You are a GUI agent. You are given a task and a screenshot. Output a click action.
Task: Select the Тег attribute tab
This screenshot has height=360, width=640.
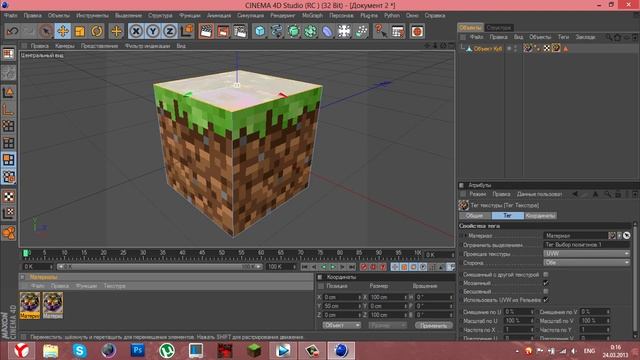(x=507, y=216)
